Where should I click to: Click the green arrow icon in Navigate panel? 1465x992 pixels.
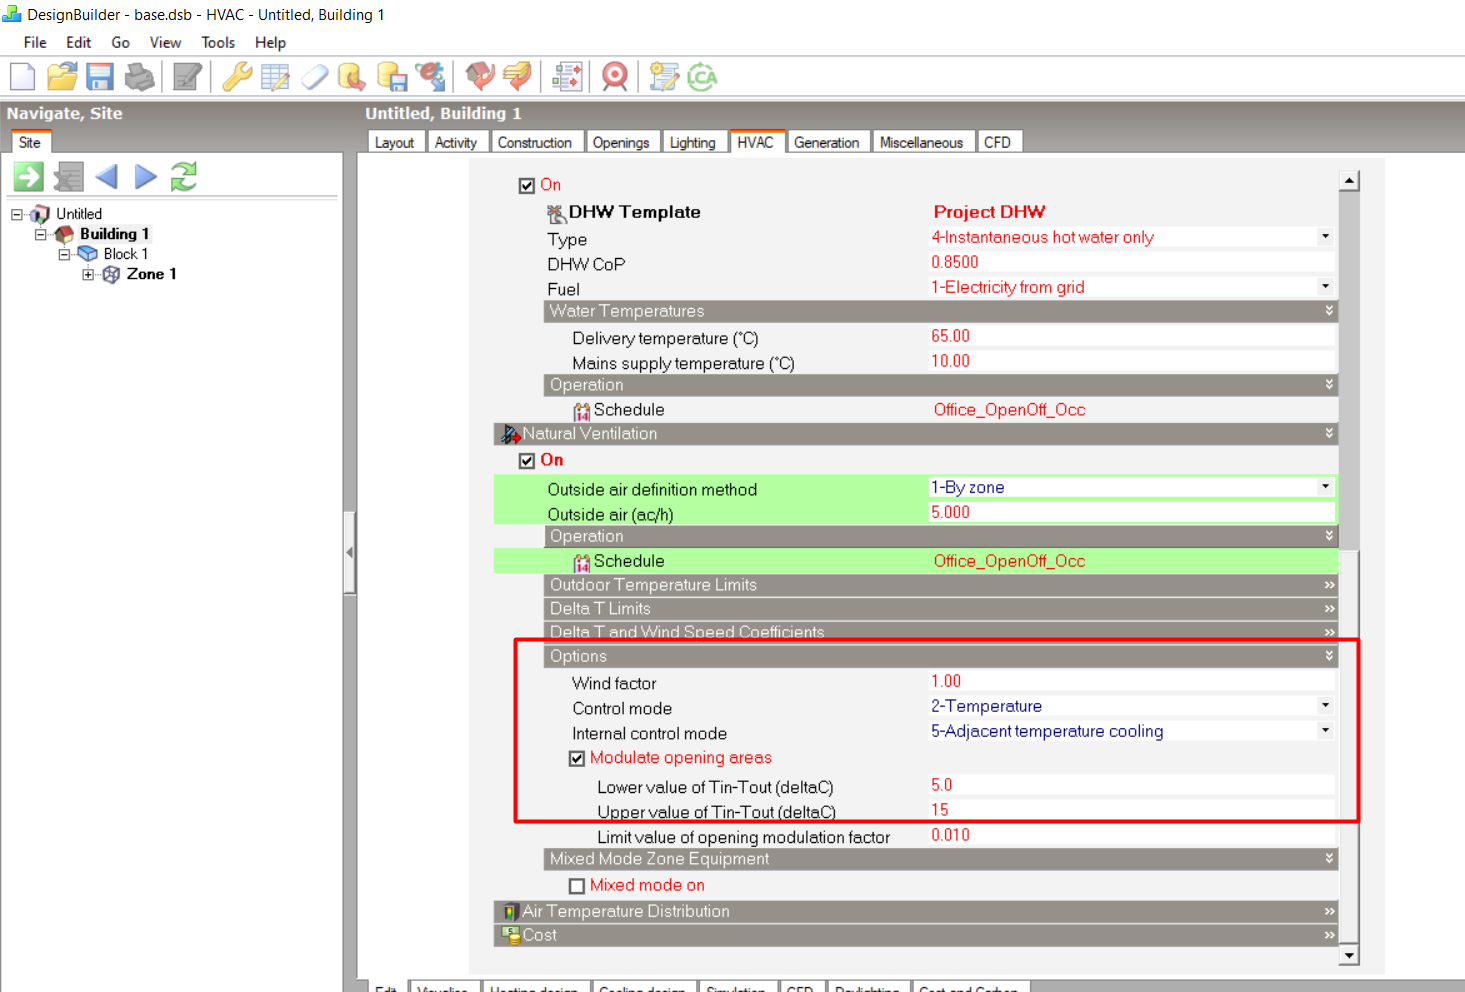click(x=28, y=177)
